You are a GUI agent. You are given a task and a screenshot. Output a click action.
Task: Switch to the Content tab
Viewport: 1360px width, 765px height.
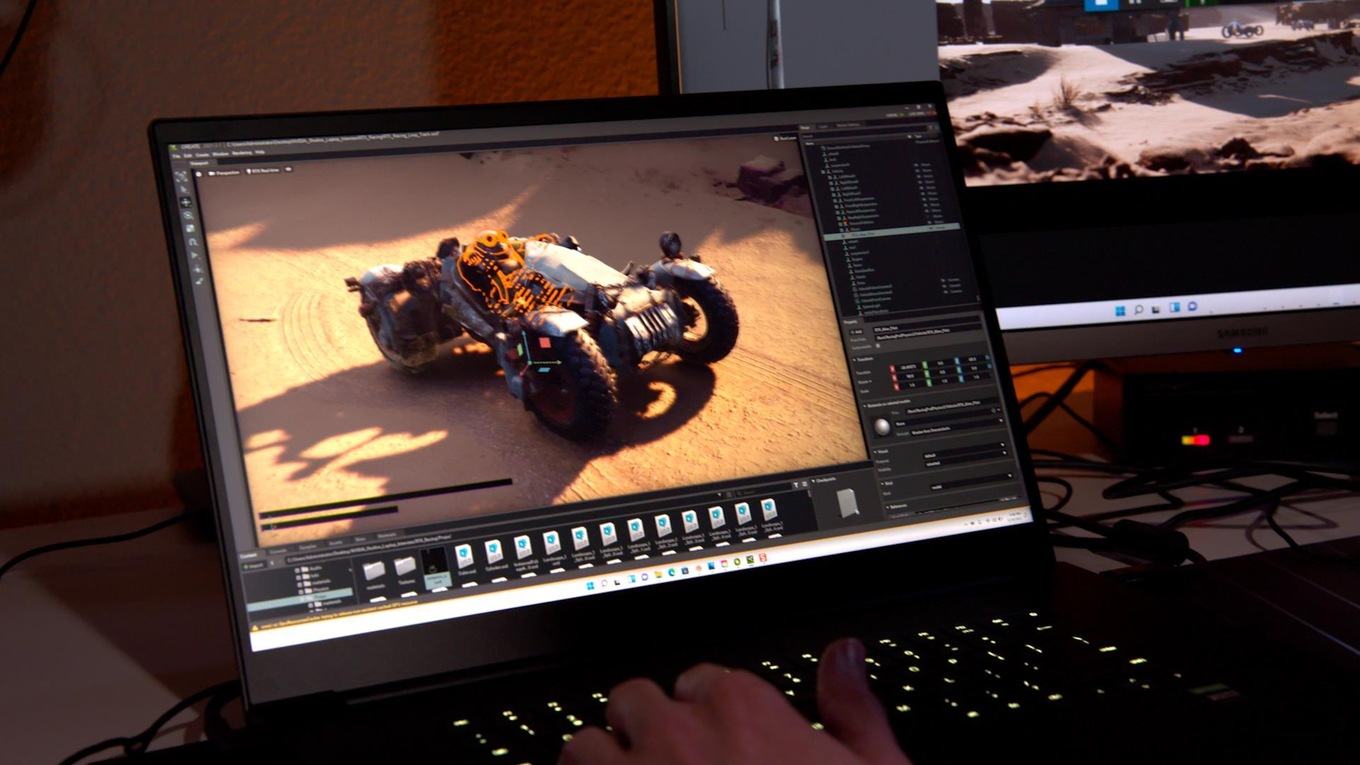tap(249, 556)
